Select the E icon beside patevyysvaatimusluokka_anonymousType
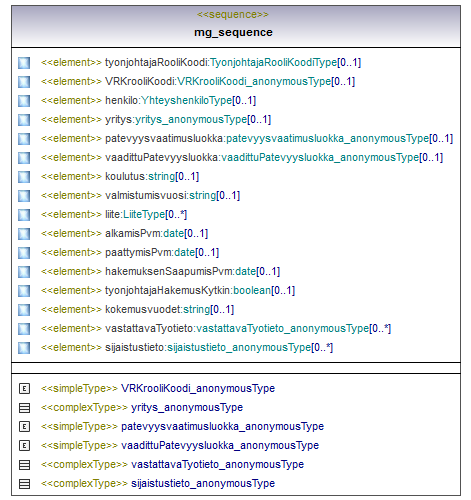 tap(24, 427)
